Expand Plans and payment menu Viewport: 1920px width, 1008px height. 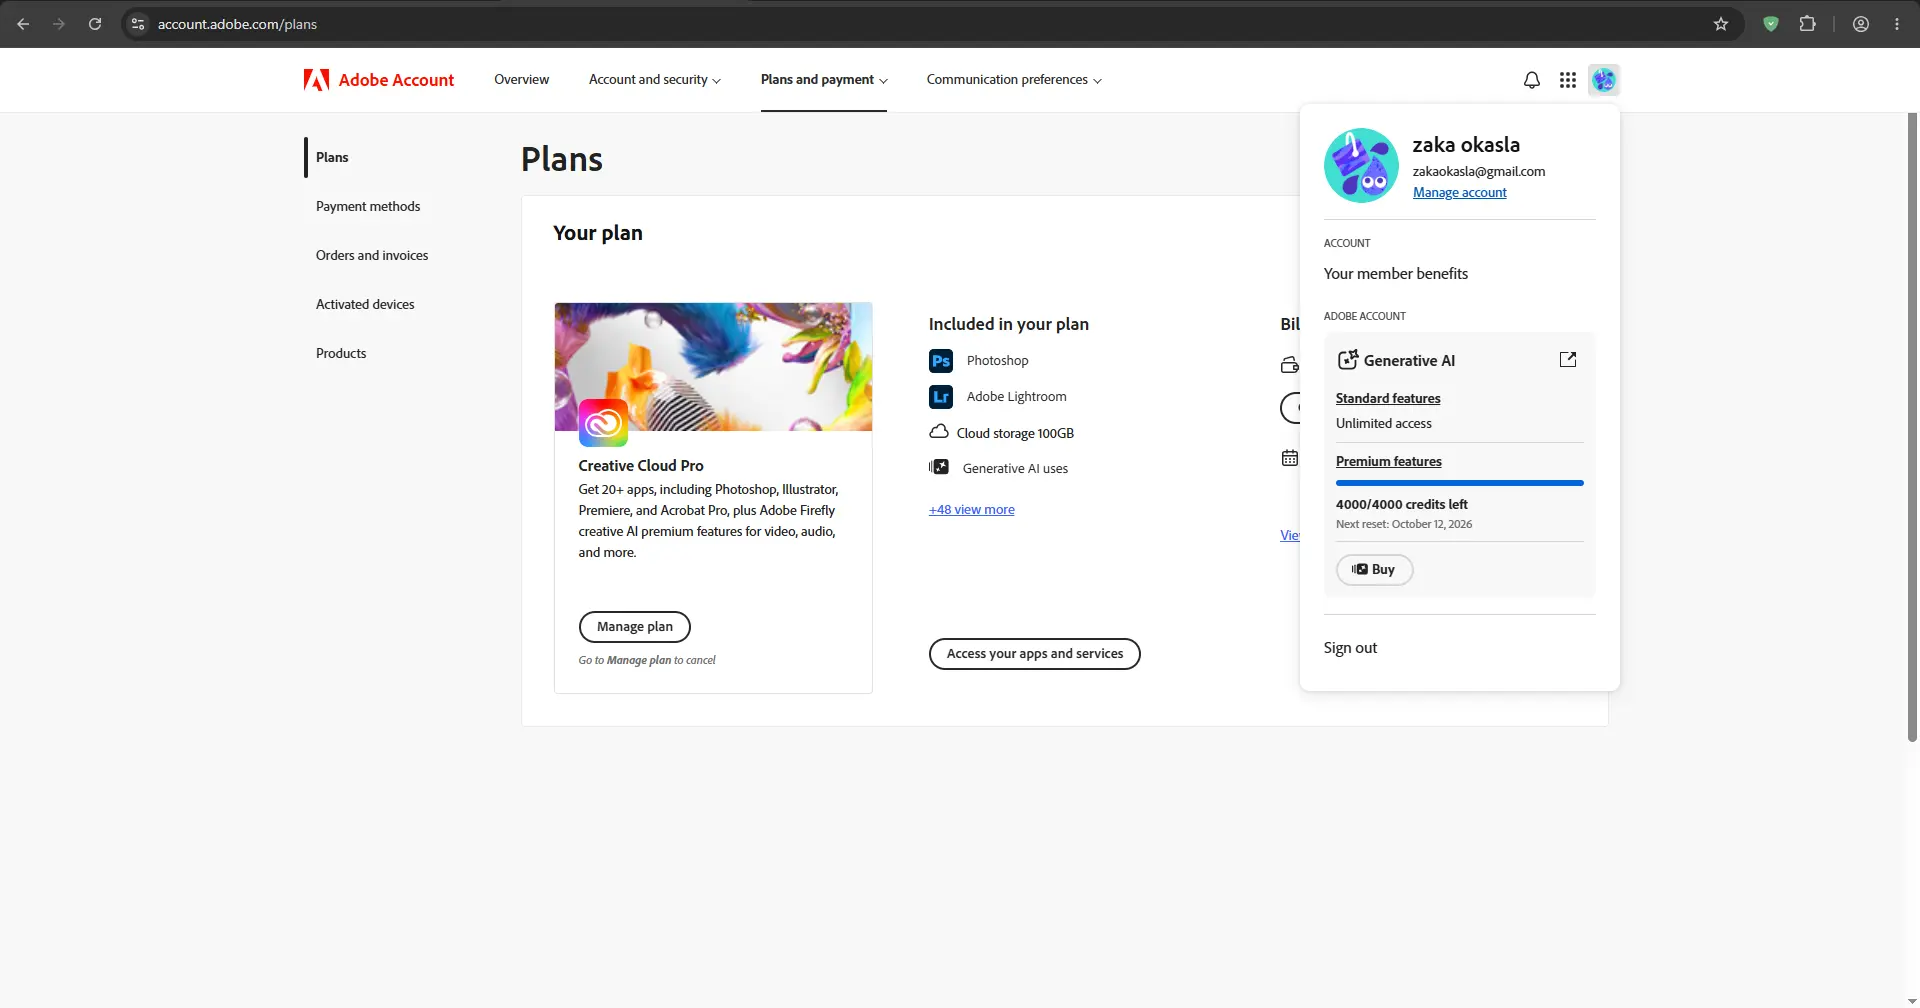tap(824, 80)
